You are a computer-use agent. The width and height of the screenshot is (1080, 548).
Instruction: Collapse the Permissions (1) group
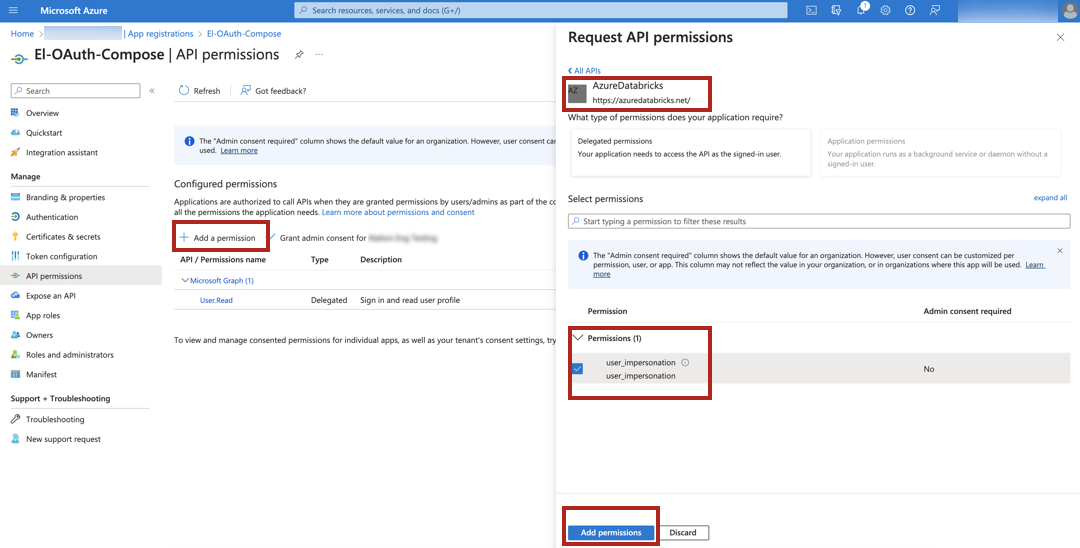(x=578, y=338)
